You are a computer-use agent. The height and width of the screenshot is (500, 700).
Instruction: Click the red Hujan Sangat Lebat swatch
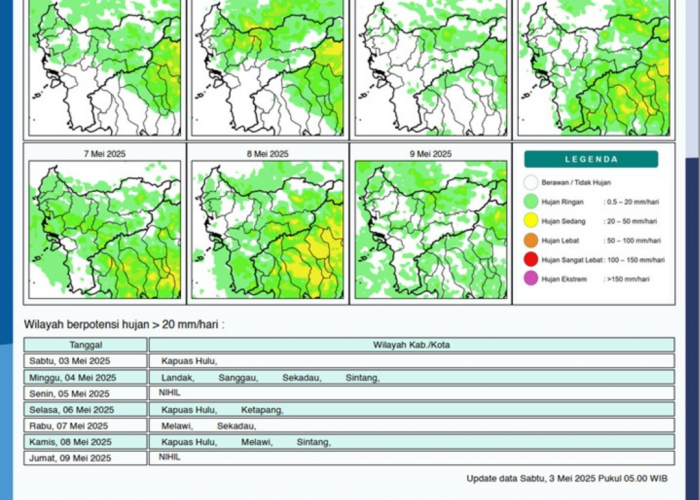click(531, 260)
